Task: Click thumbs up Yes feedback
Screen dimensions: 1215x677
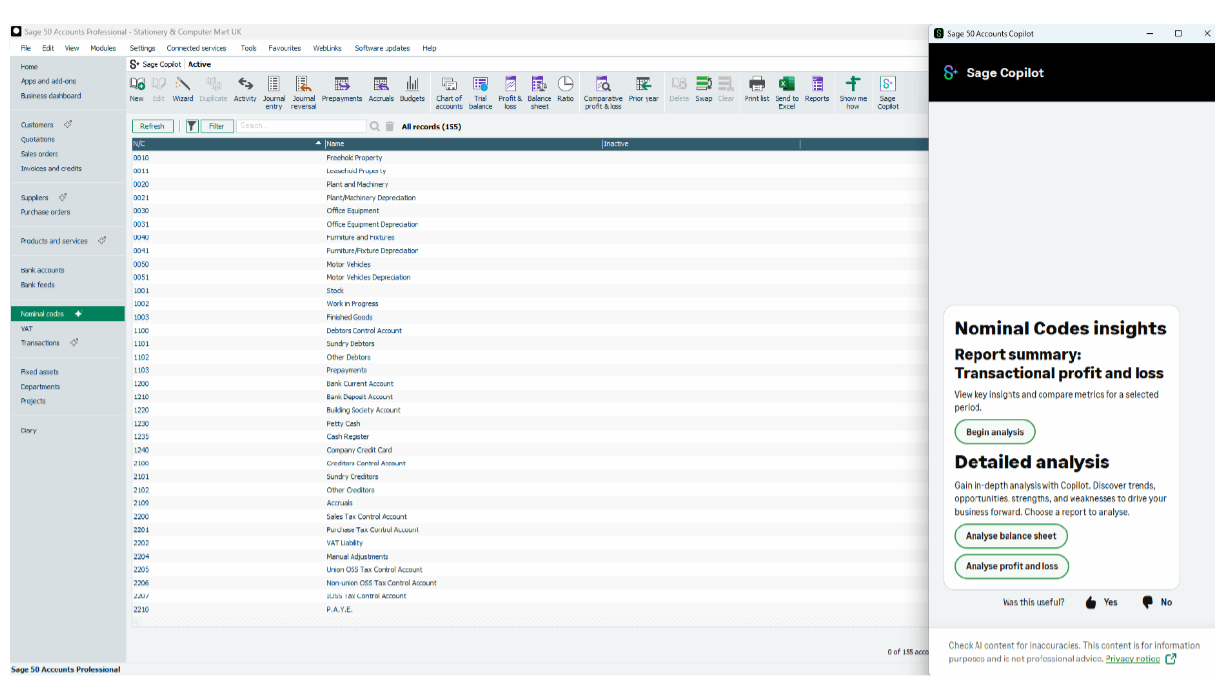Action: point(1101,602)
